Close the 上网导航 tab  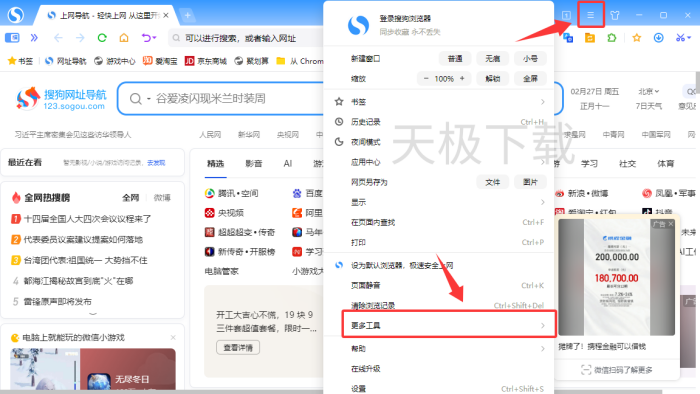click(166, 16)
